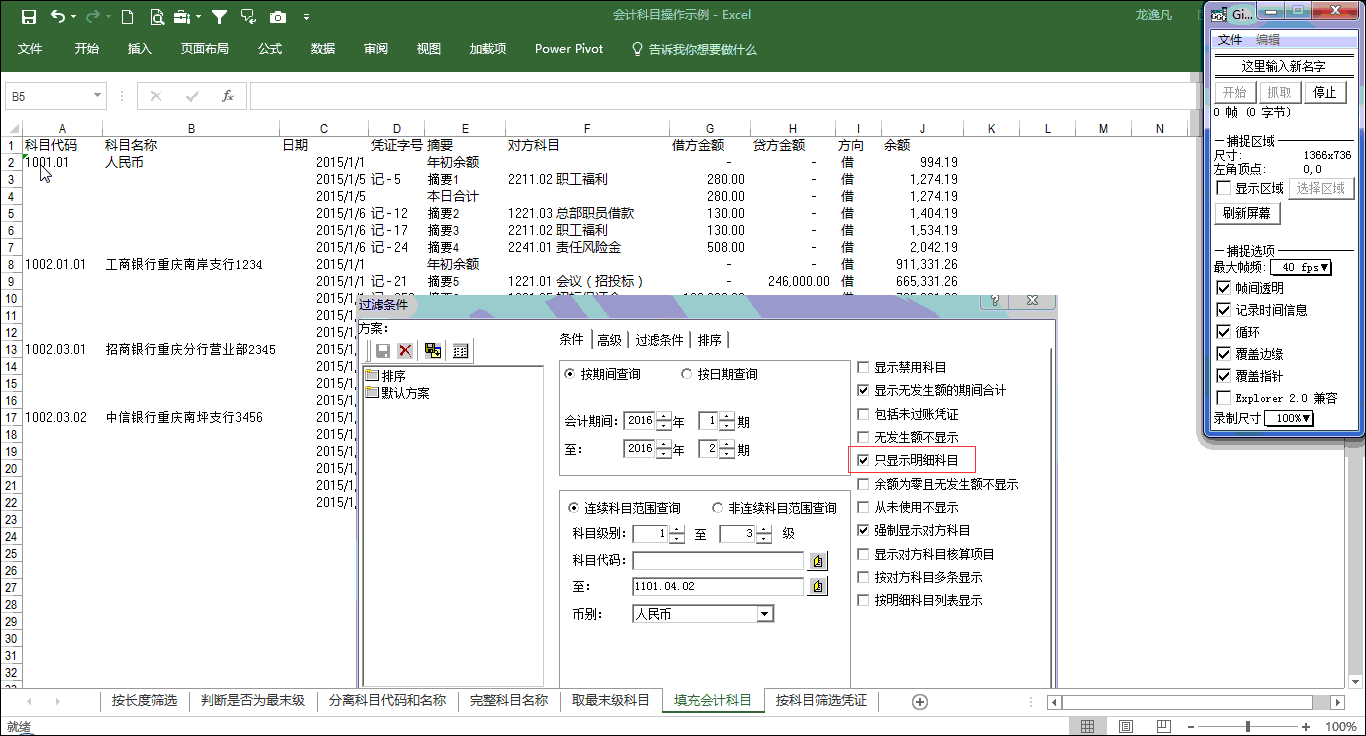The image size is (1366, 736).
Task: Click the lookup icon beside 1101.04.02 field
Action: 818,587
